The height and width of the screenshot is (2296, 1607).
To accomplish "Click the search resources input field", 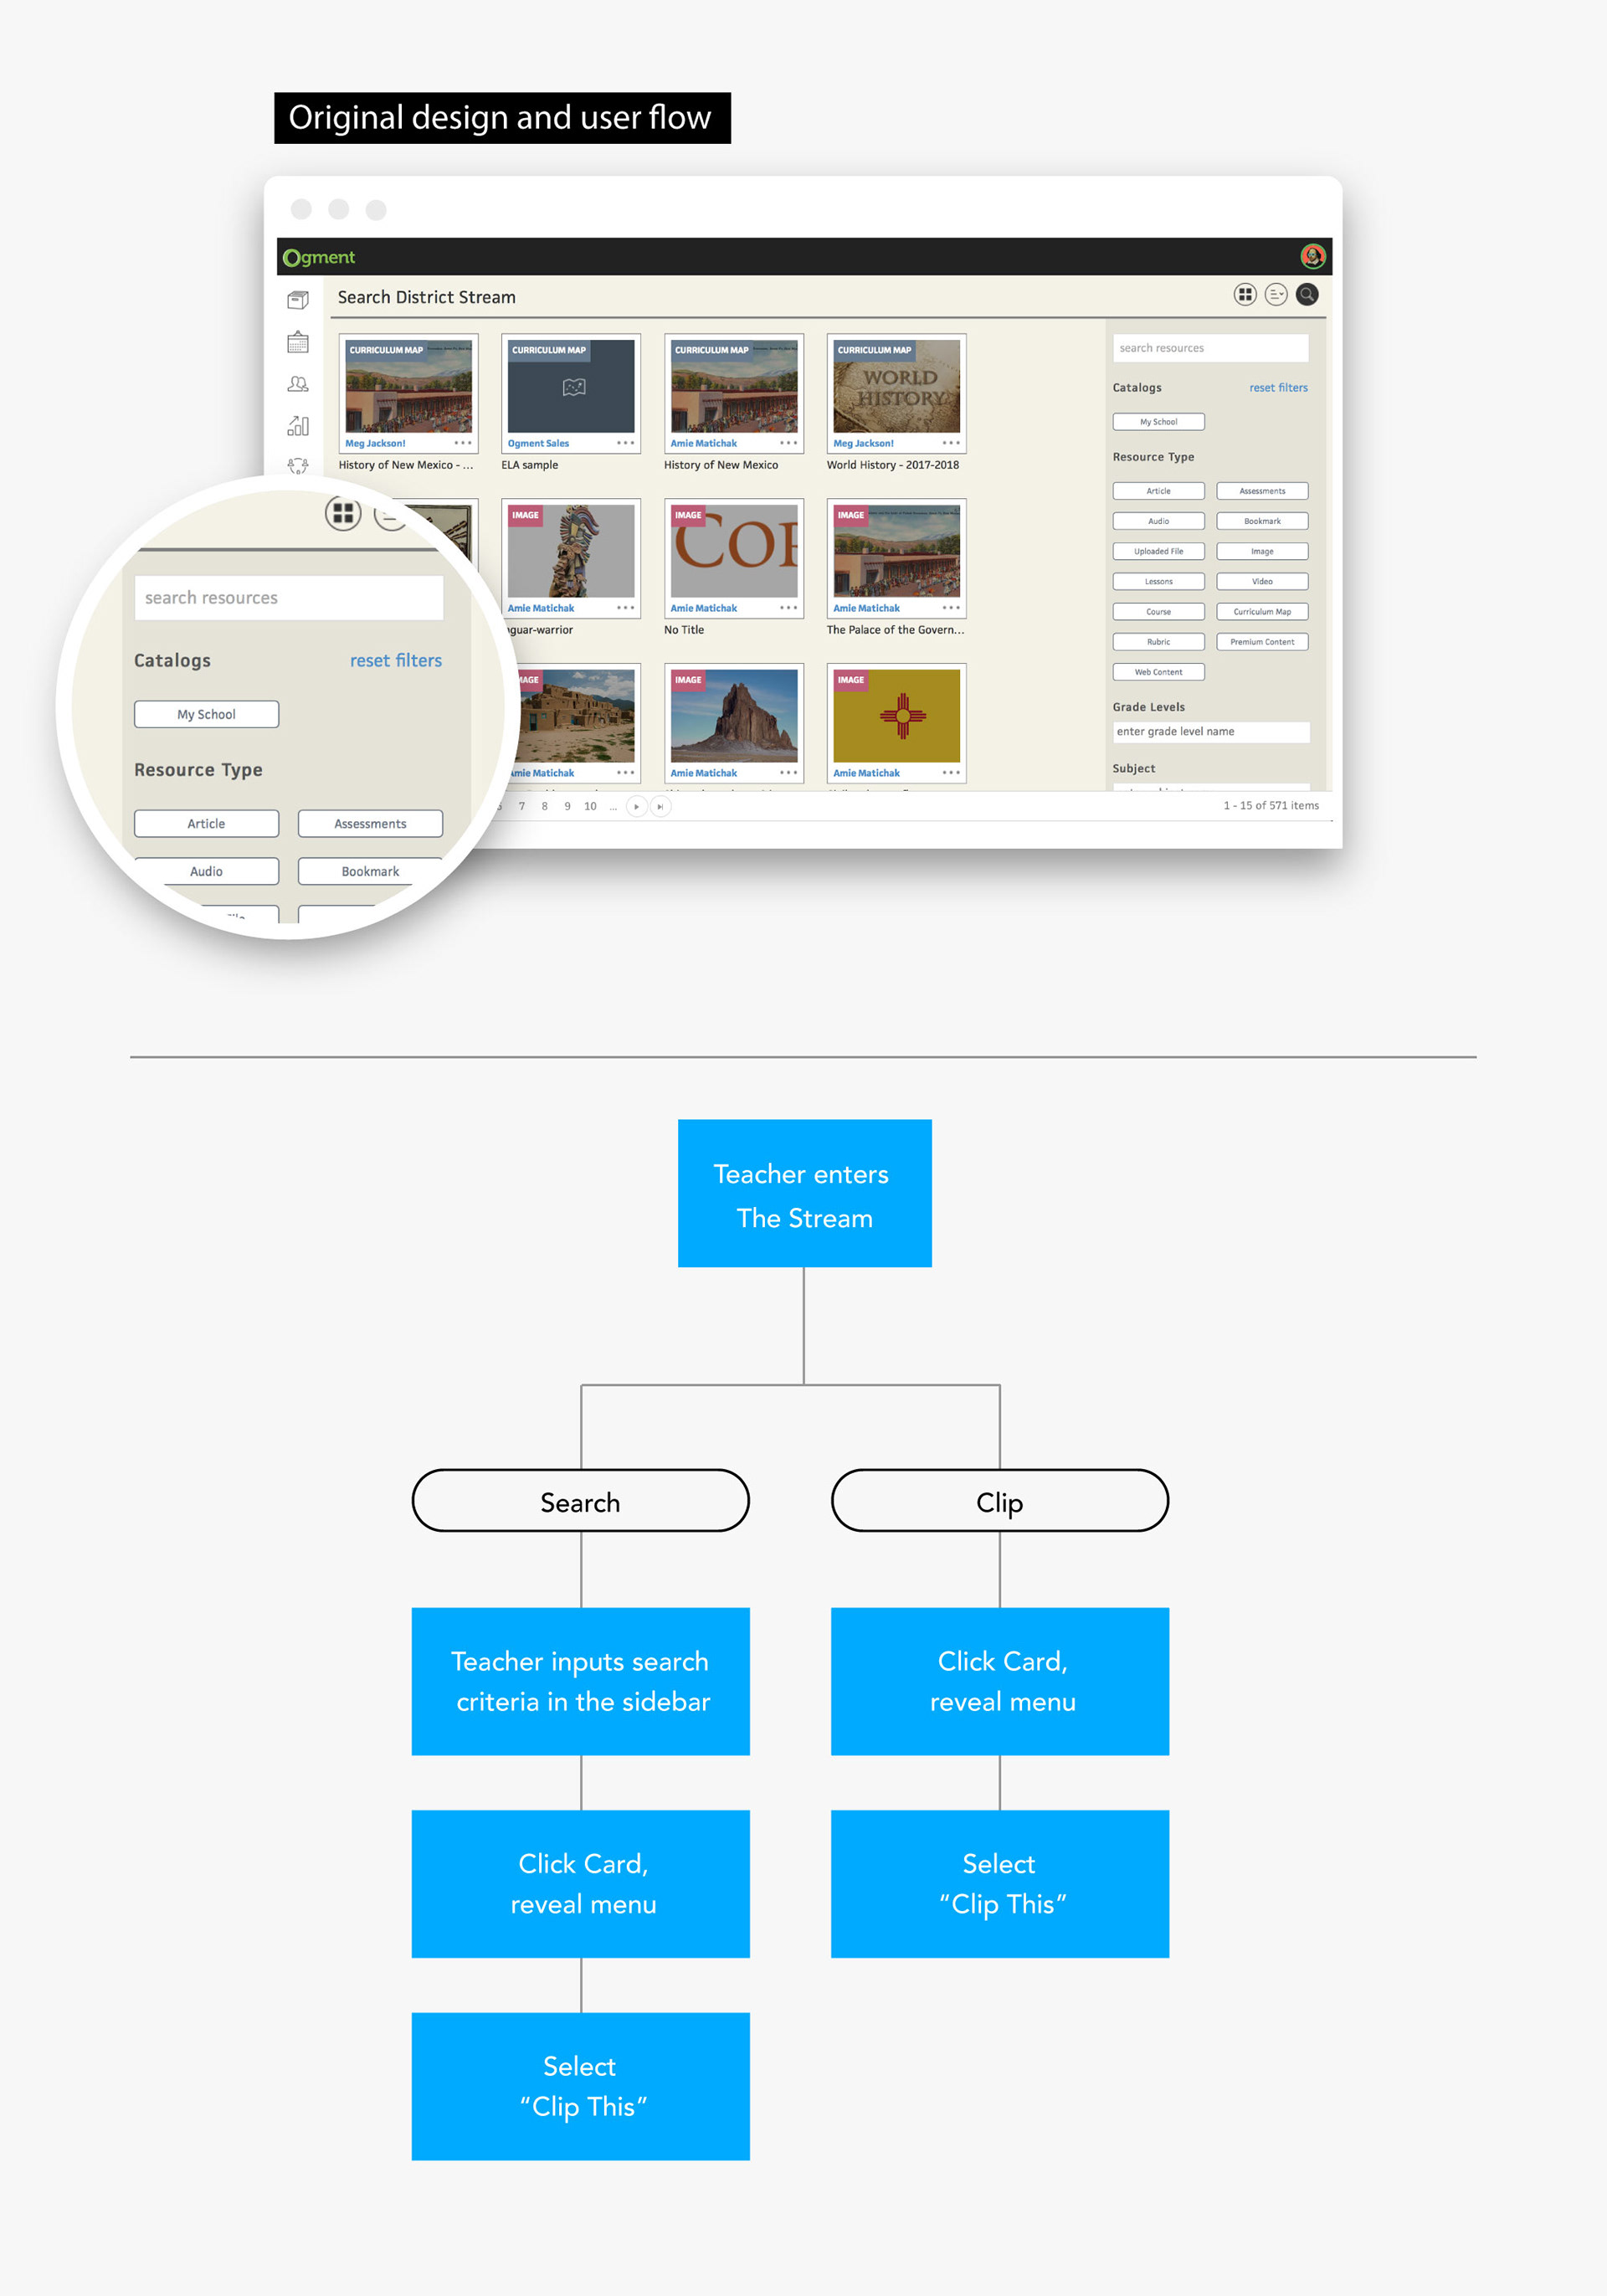I will (x=1210, y=348).
